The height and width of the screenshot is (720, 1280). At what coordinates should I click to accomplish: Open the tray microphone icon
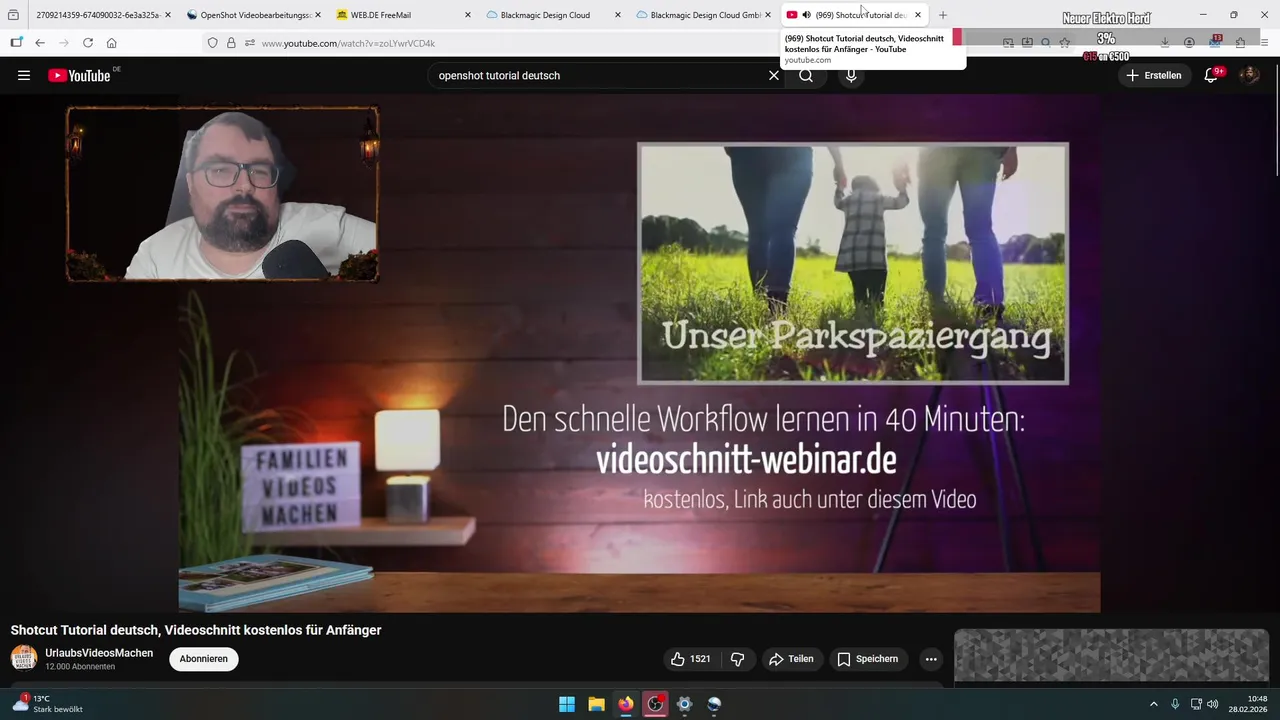1175,704
